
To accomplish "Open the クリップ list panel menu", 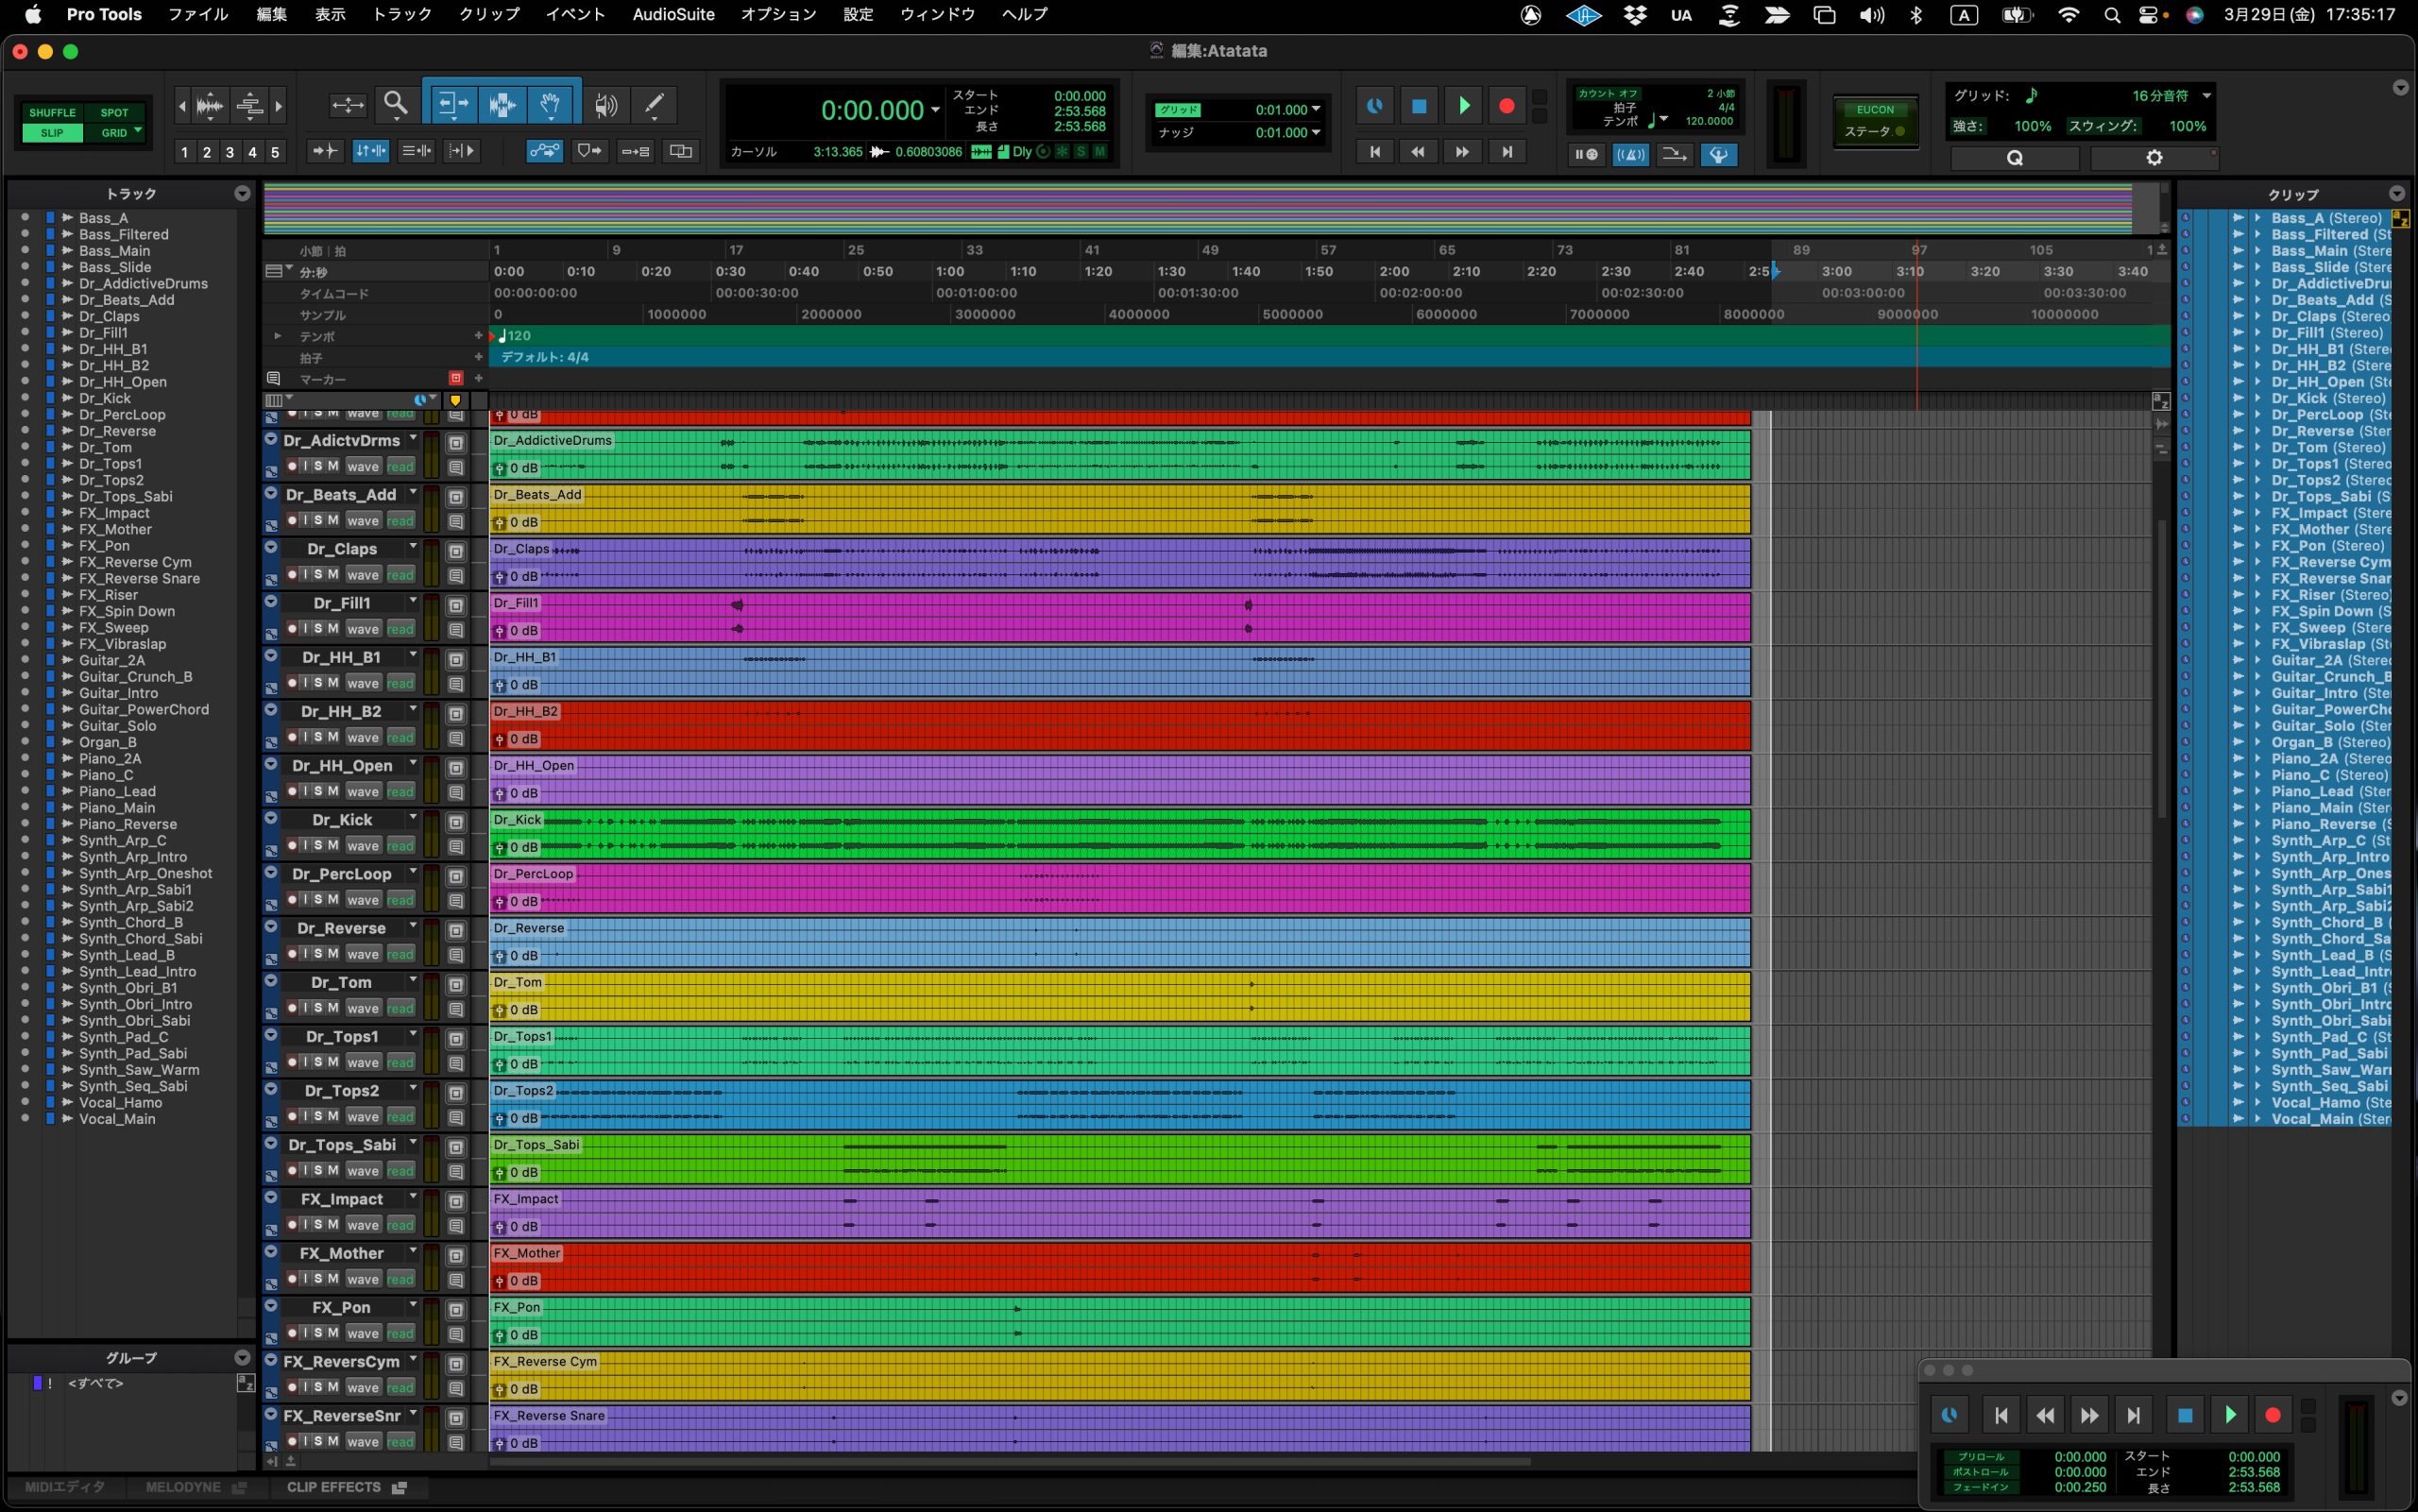I will (x=2396, y=193).
